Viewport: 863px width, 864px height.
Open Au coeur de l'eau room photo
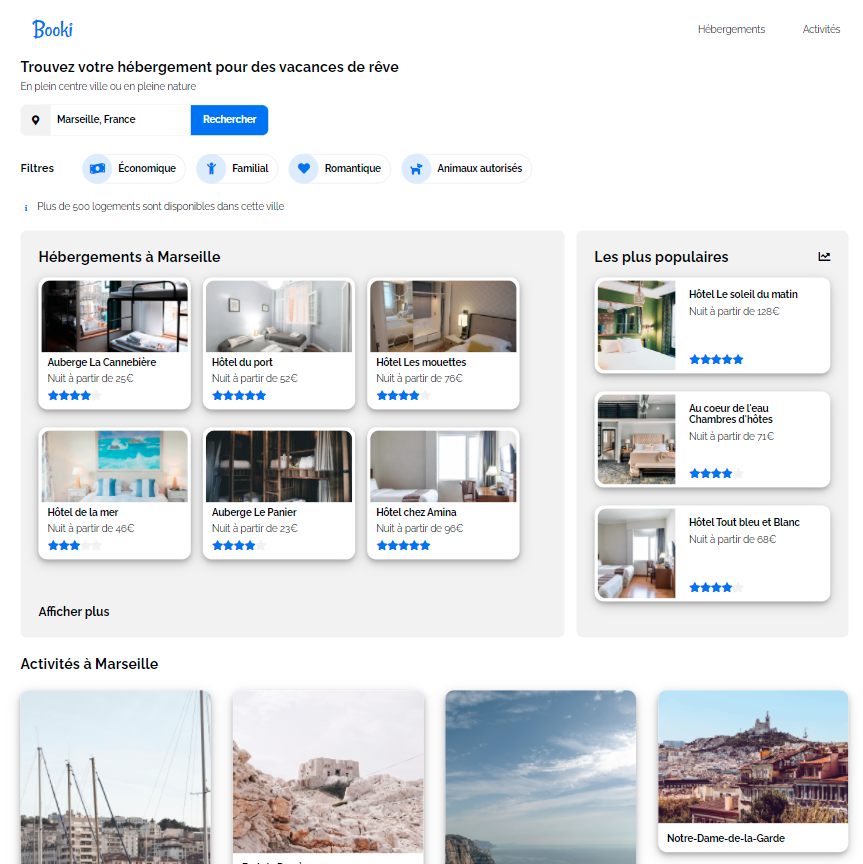pos(637,439)
